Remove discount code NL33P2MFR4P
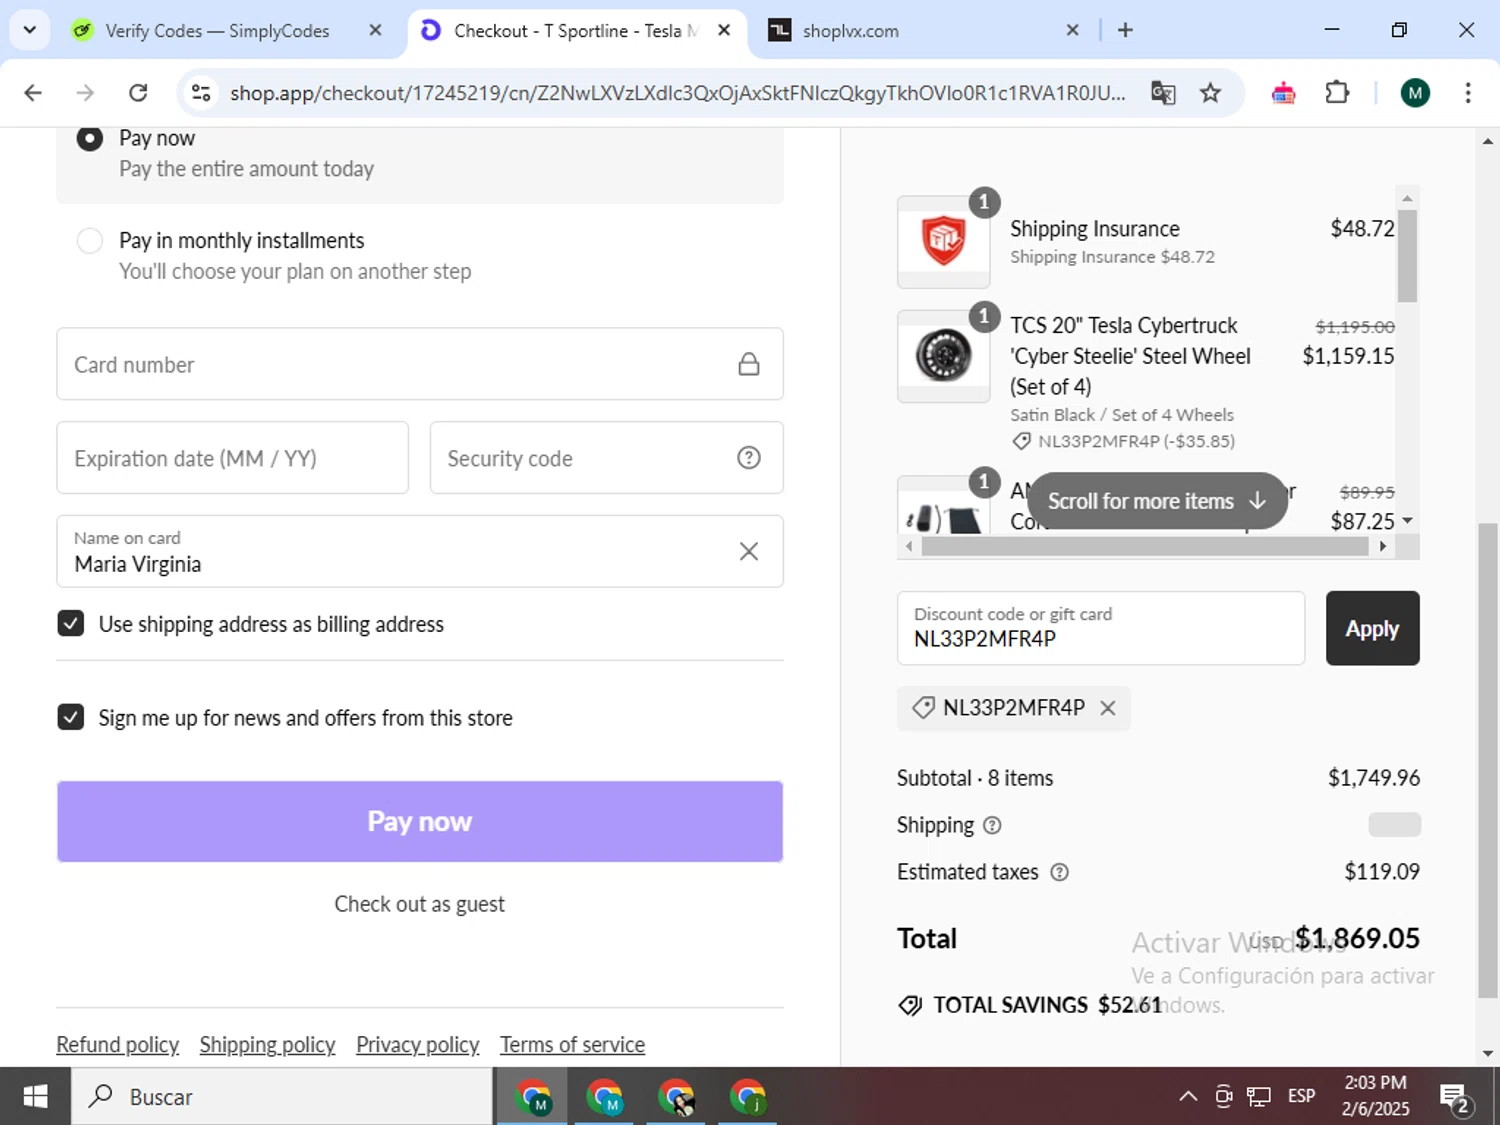The width and height of the screenshot is (1500, 1125). [x=1108, y=708]
